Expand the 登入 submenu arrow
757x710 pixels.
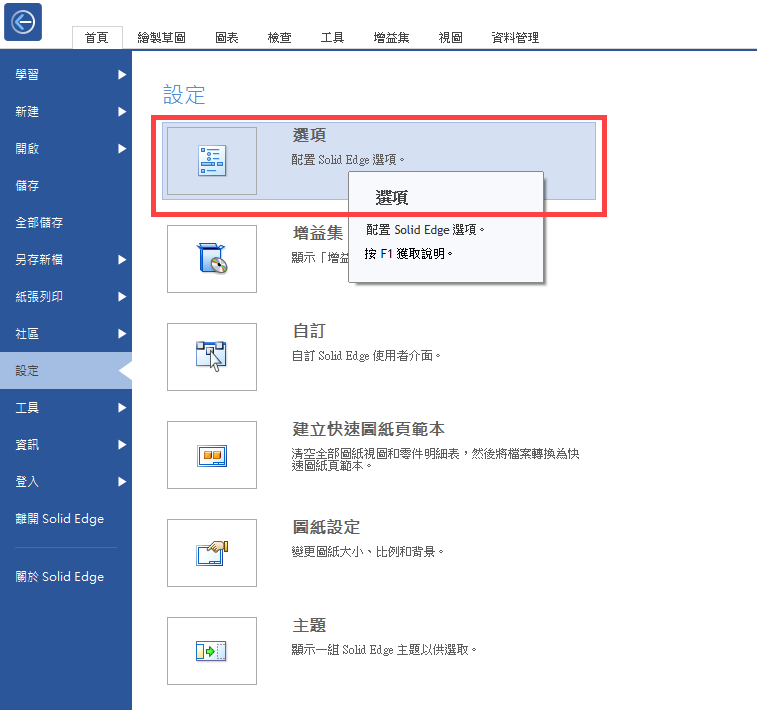tap(122, 482)
